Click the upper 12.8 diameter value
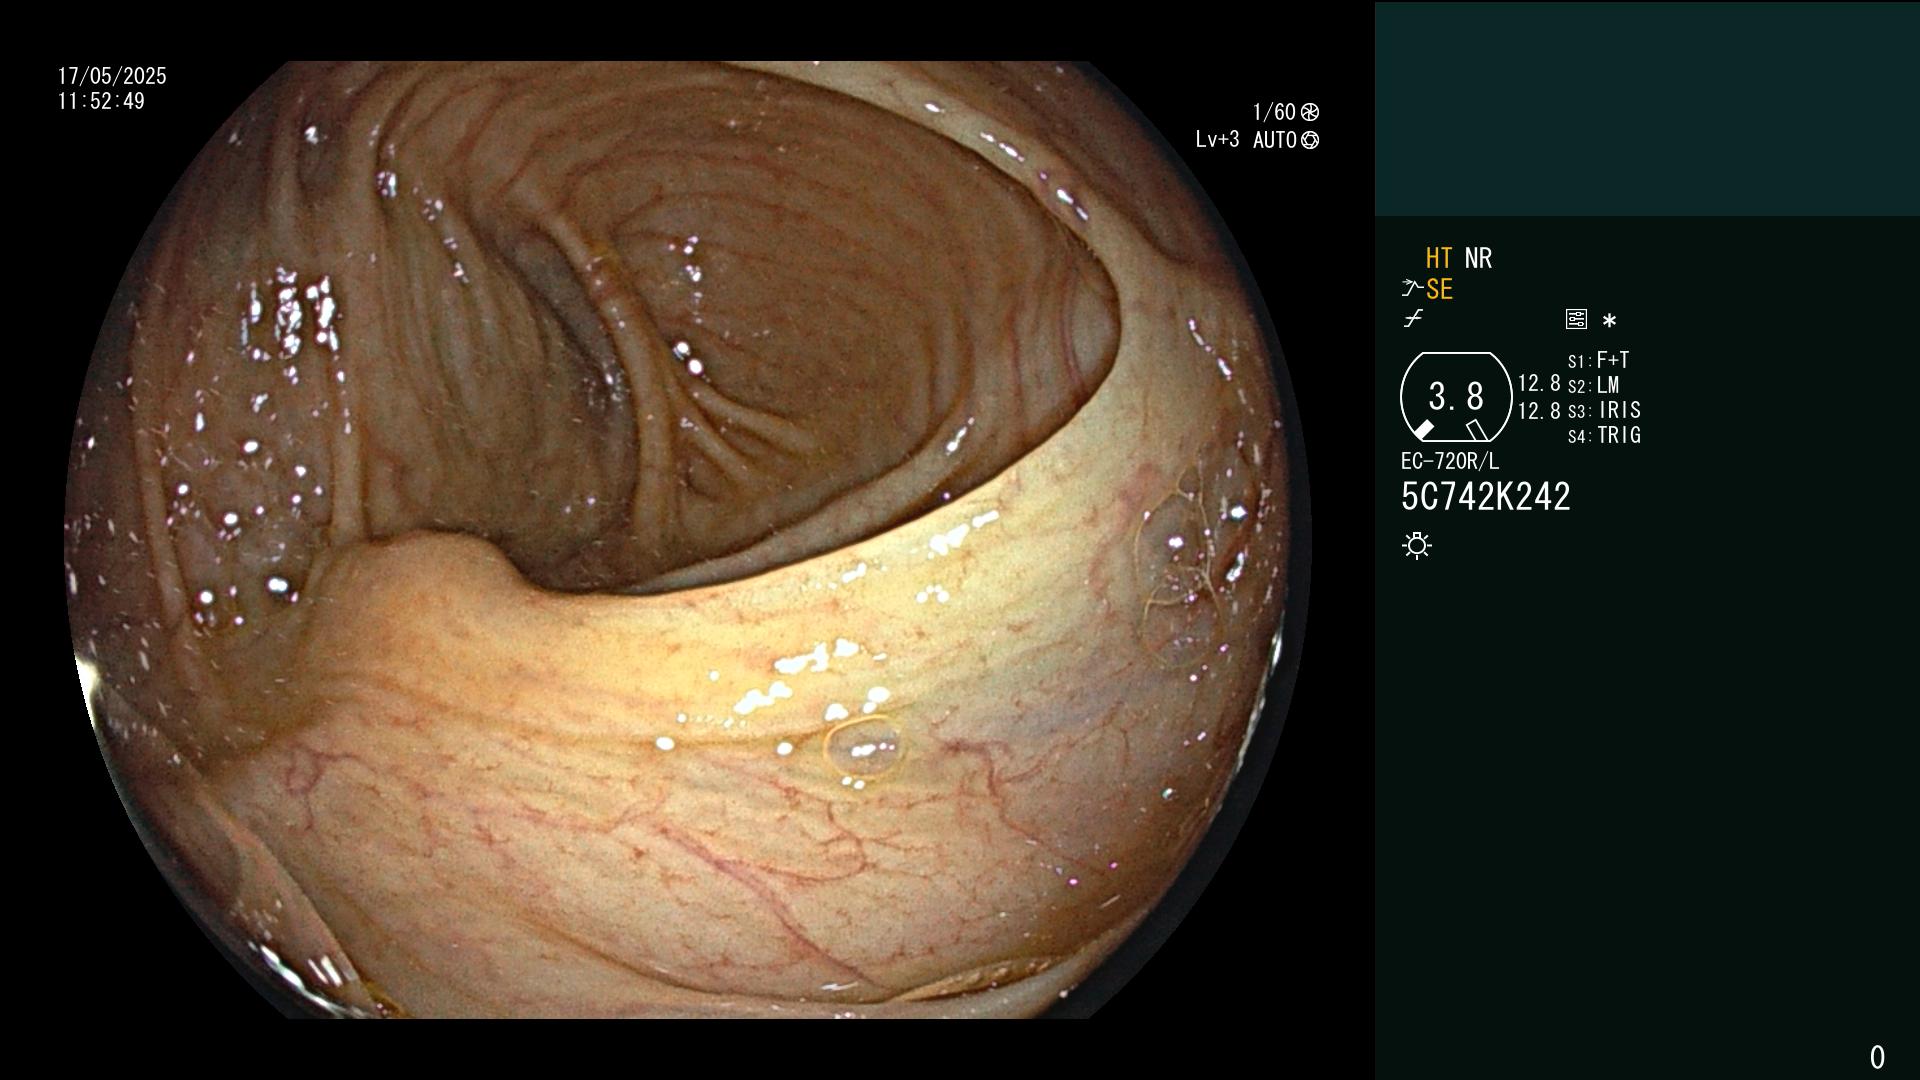1920x1080 pixels. point(1539,383)
